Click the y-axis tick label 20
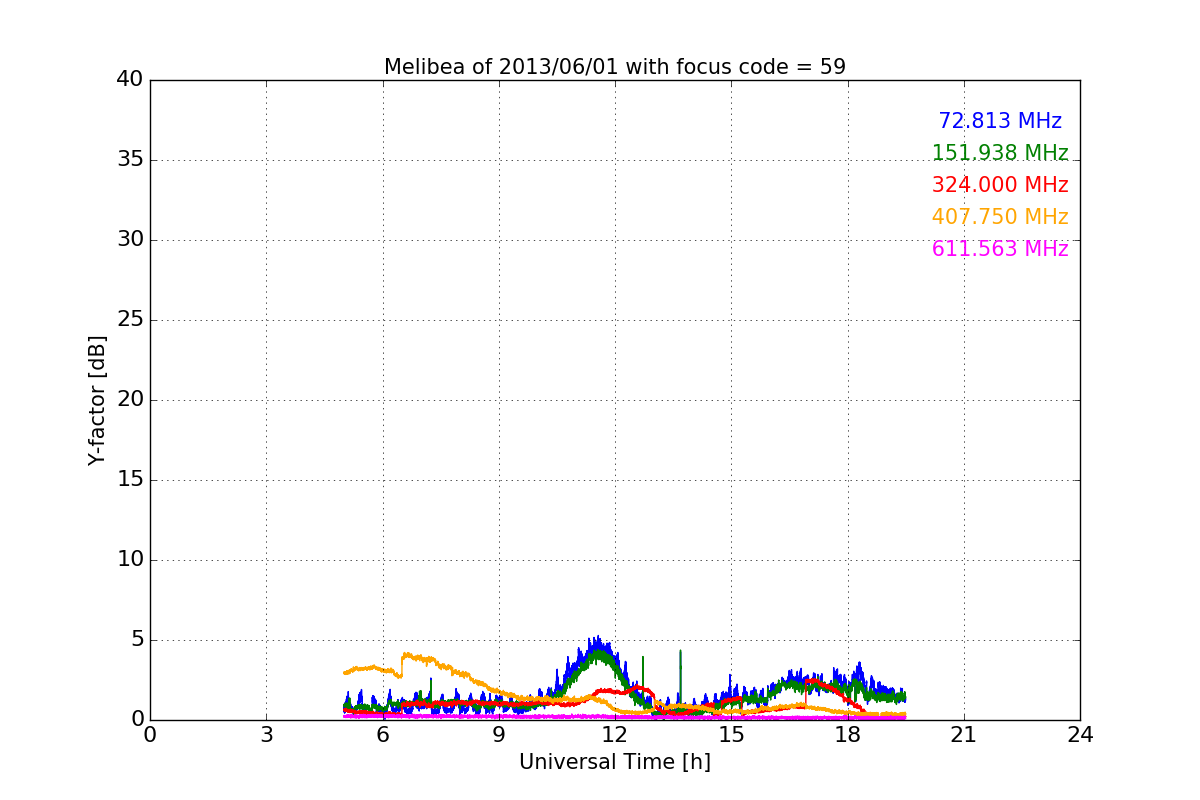 pos(130,400)
